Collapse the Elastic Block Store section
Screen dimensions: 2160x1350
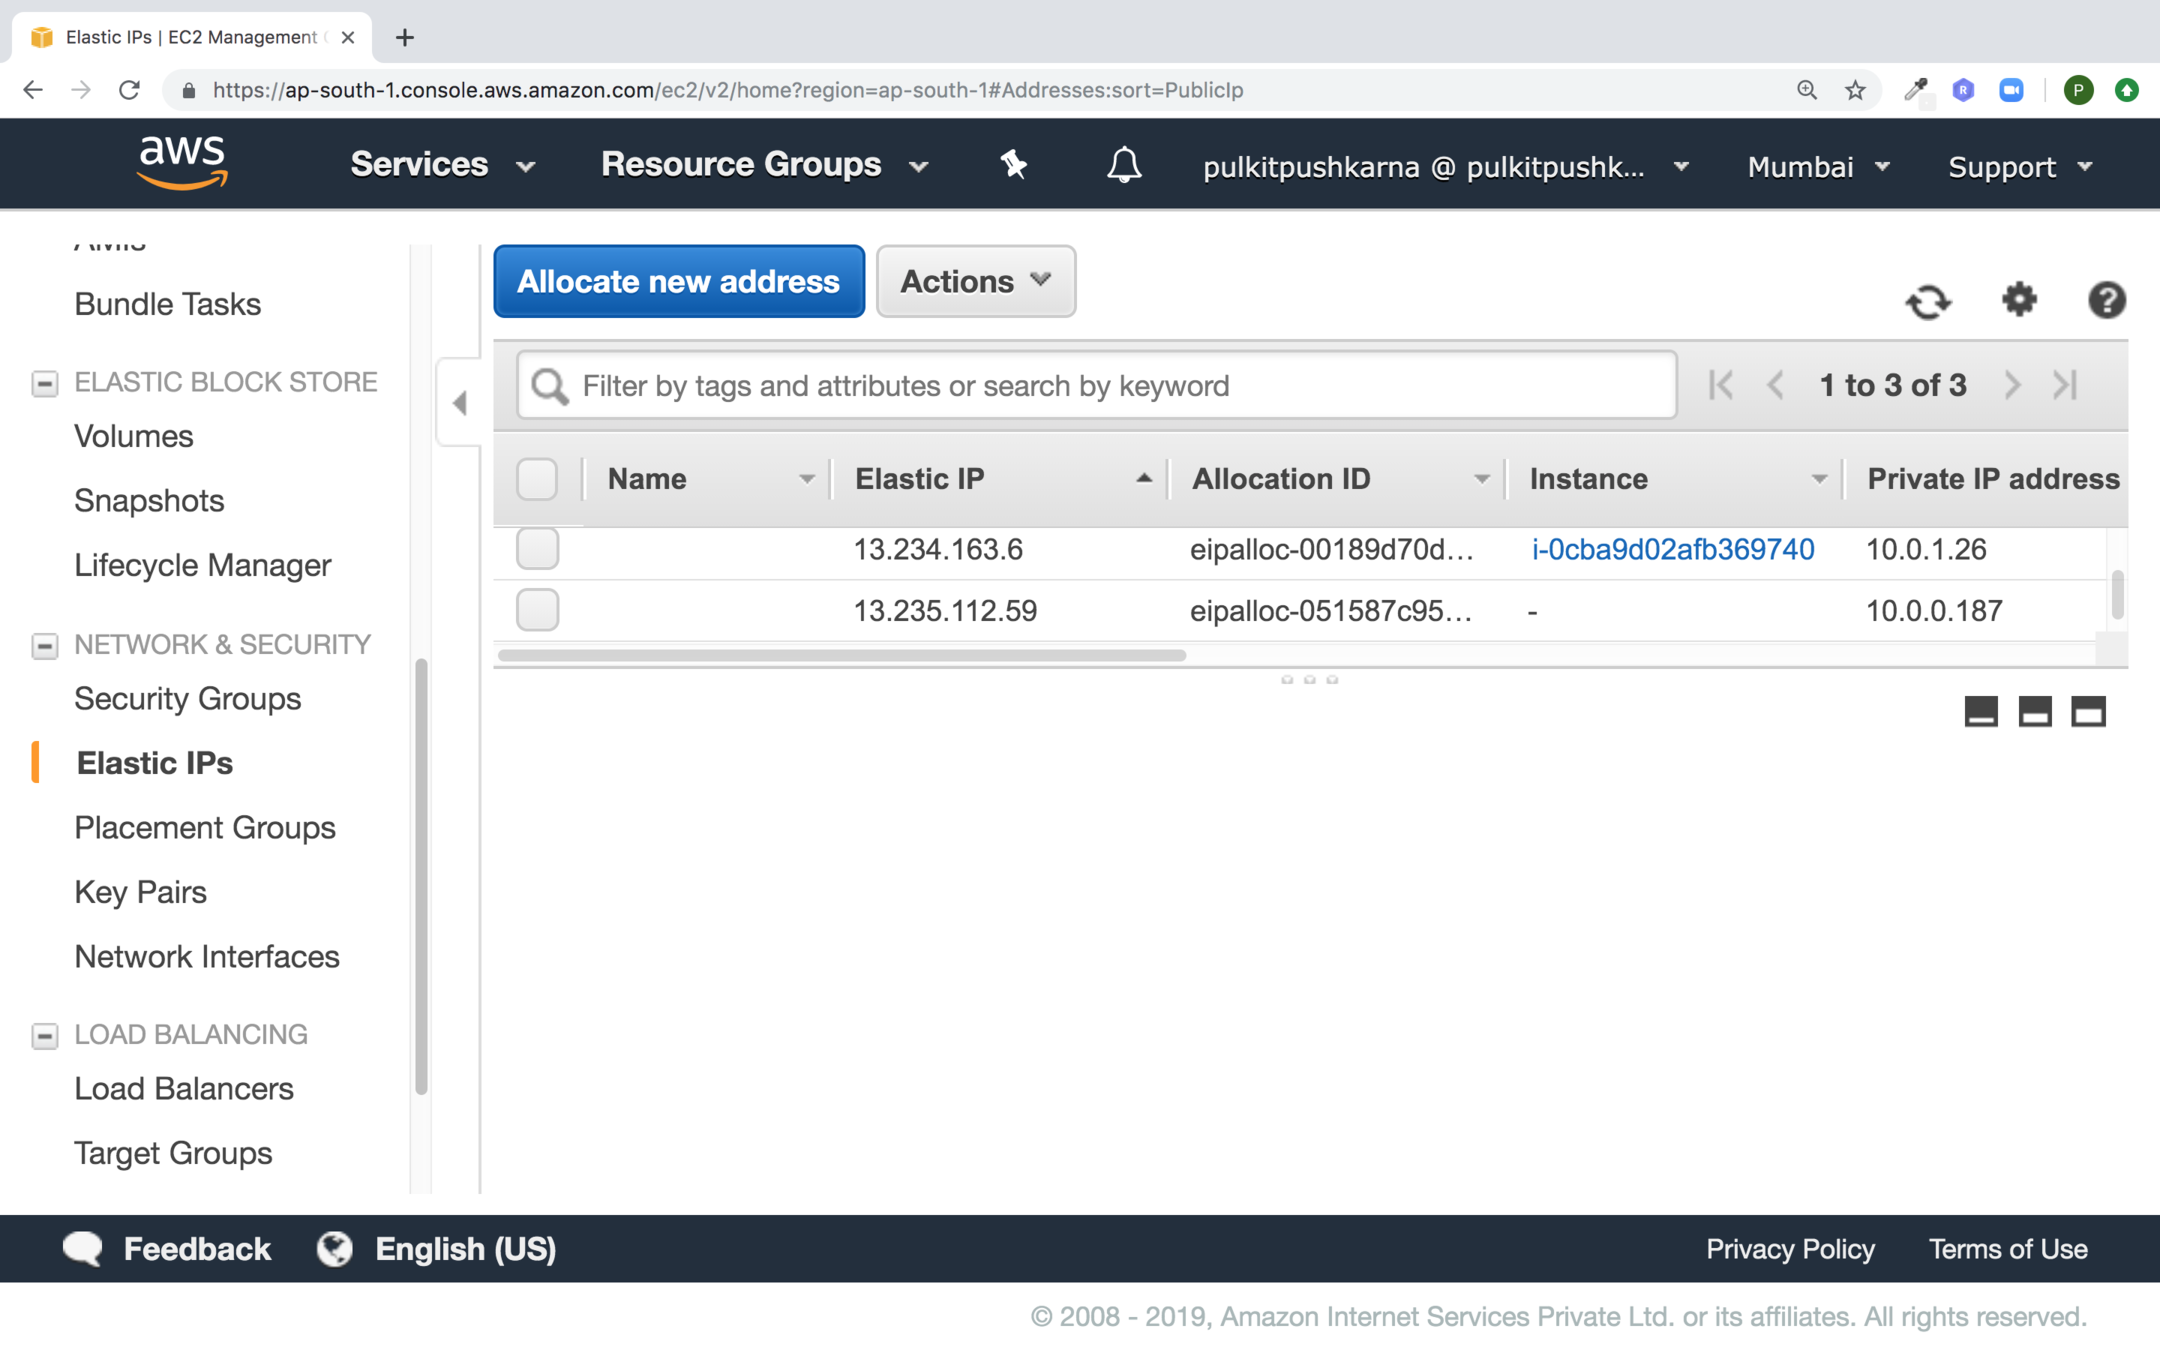(44, 383)
